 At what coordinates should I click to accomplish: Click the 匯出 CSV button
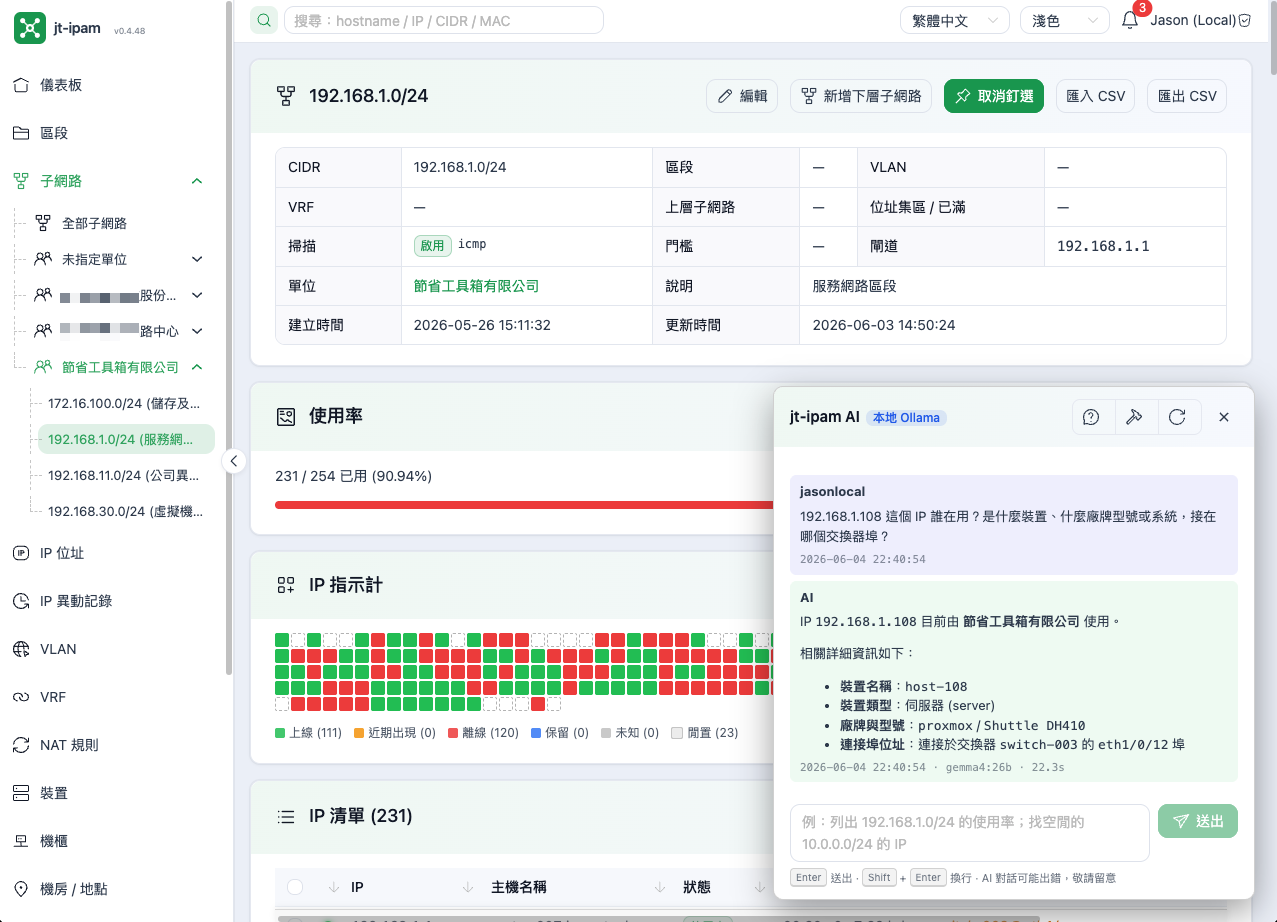tap(1187, 96)
